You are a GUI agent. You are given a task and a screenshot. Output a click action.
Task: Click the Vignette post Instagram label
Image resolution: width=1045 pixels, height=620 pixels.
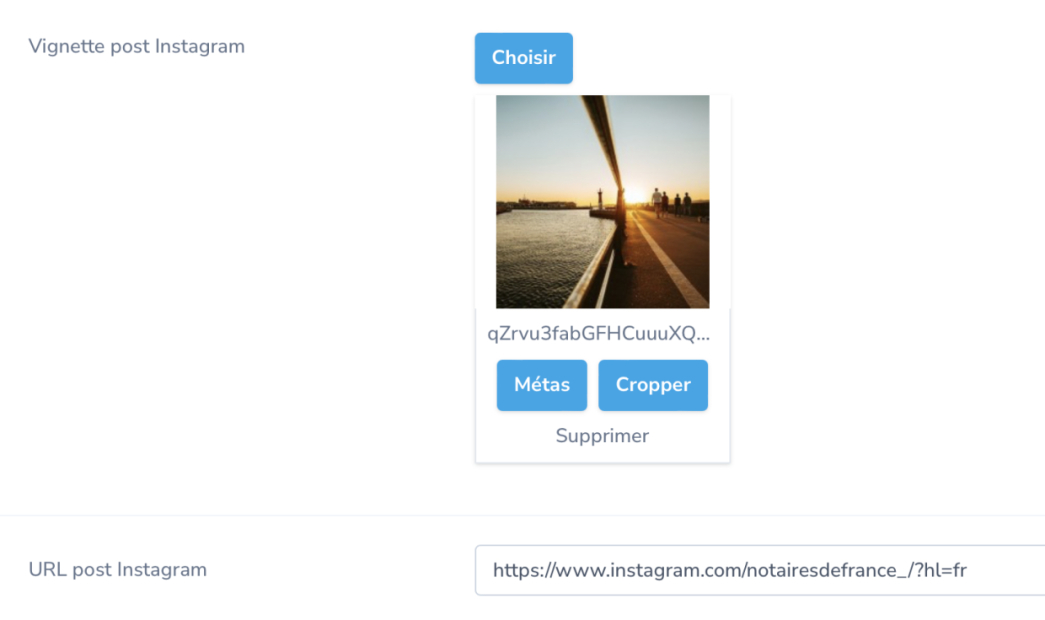click(x=137, y=47)
